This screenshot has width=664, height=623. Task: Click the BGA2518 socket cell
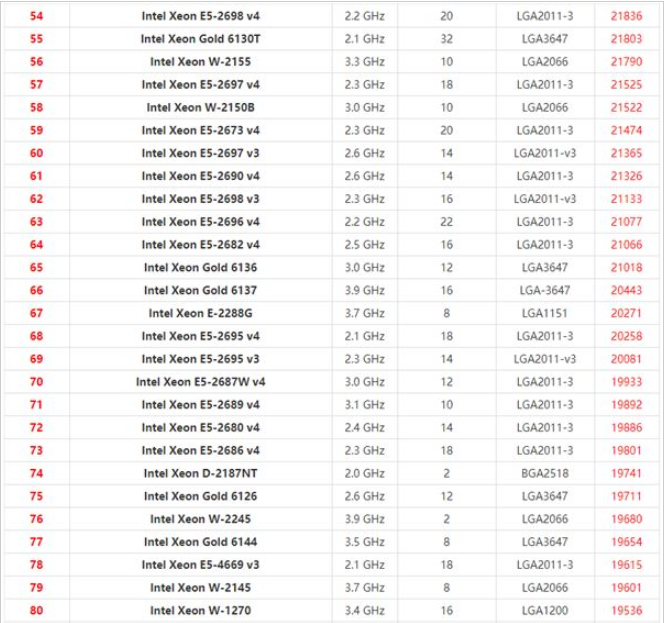545,474
